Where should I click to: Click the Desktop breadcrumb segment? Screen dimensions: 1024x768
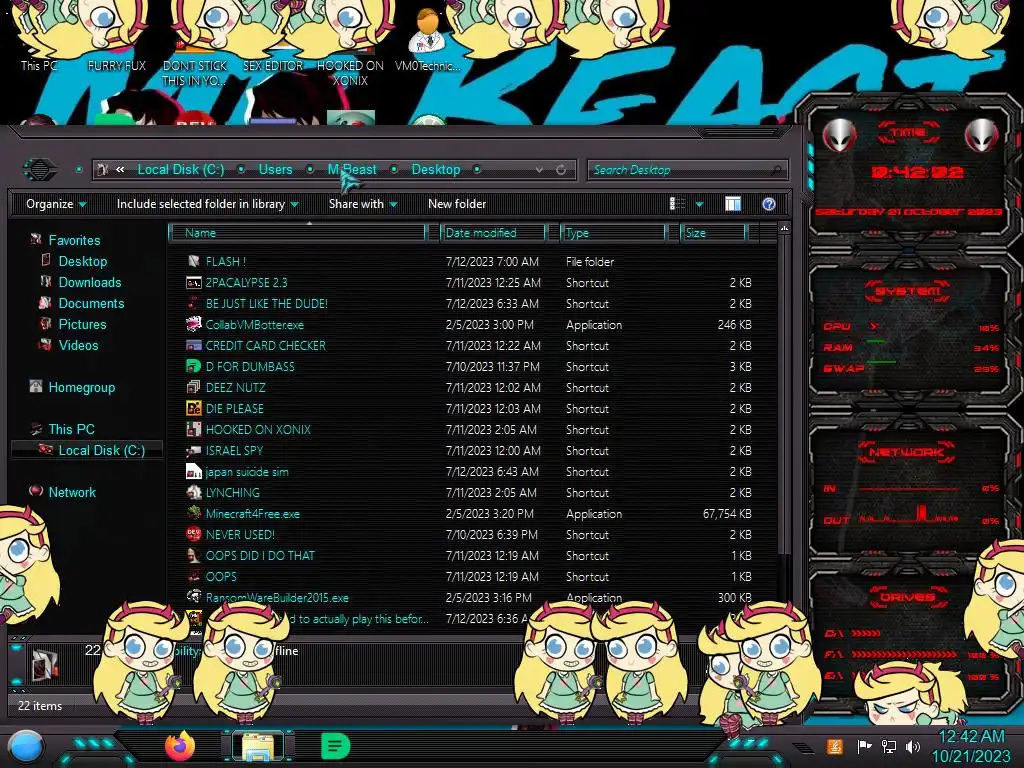436,170
